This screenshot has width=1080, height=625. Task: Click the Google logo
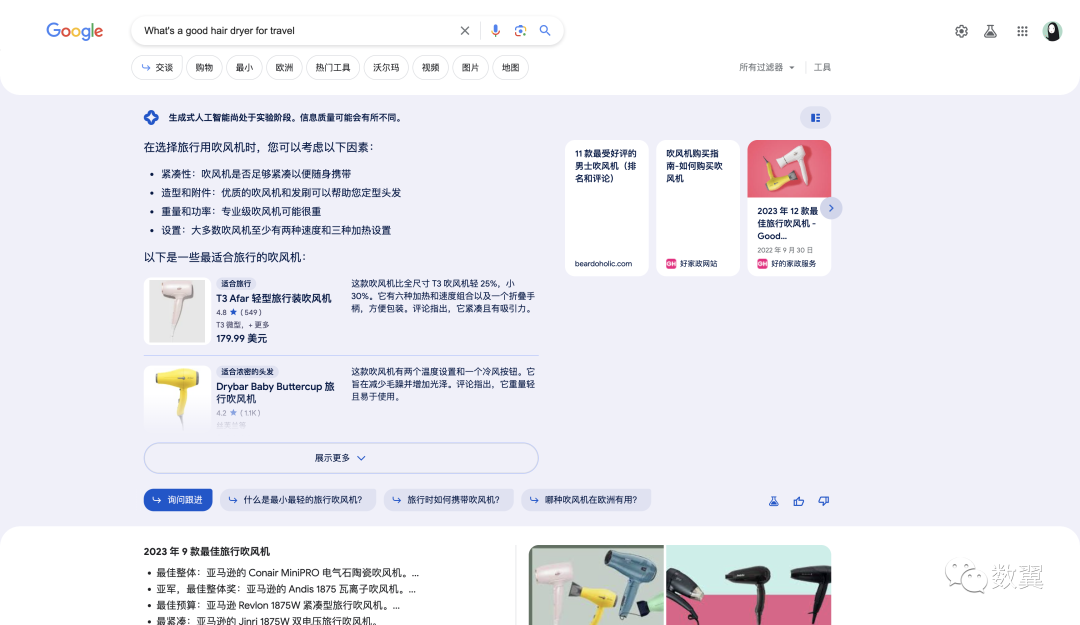click(74, 31)
